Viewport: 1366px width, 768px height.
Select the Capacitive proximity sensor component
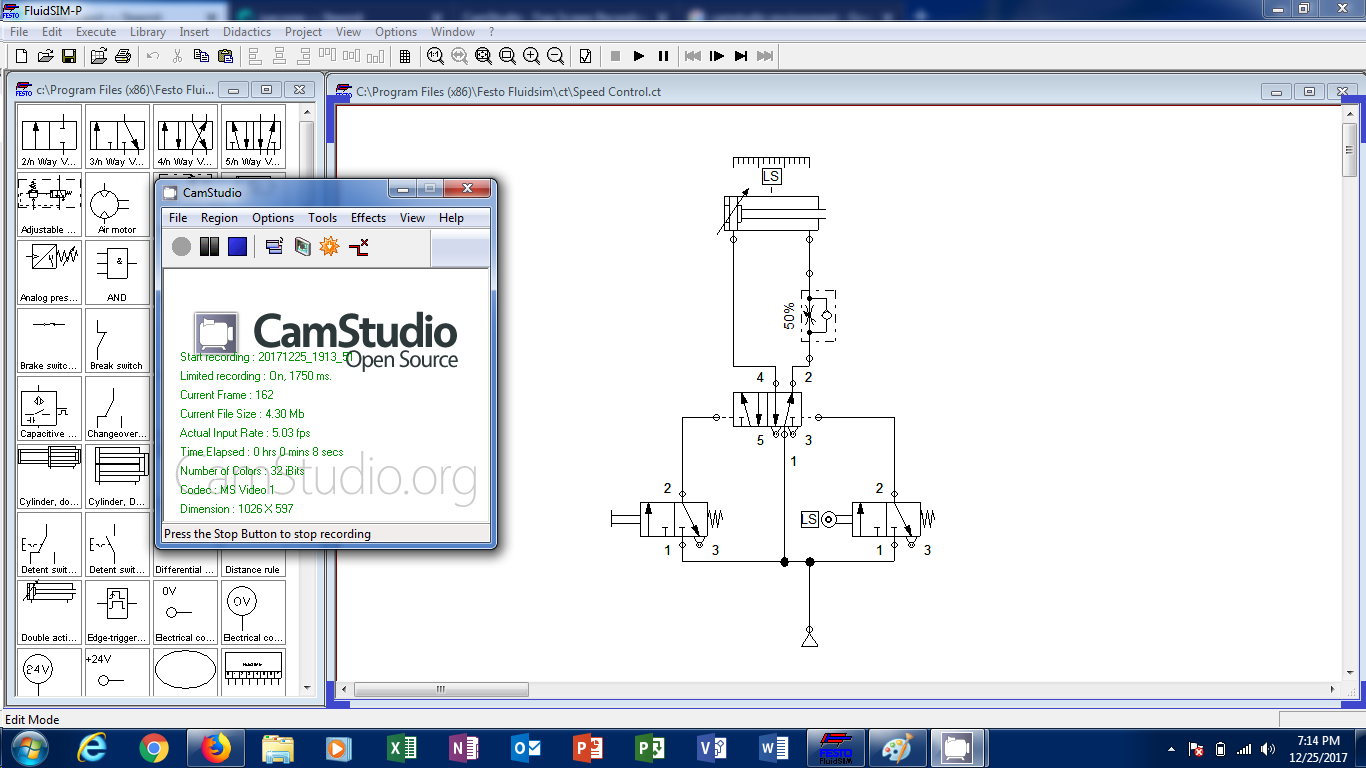(x=49, y=409)
